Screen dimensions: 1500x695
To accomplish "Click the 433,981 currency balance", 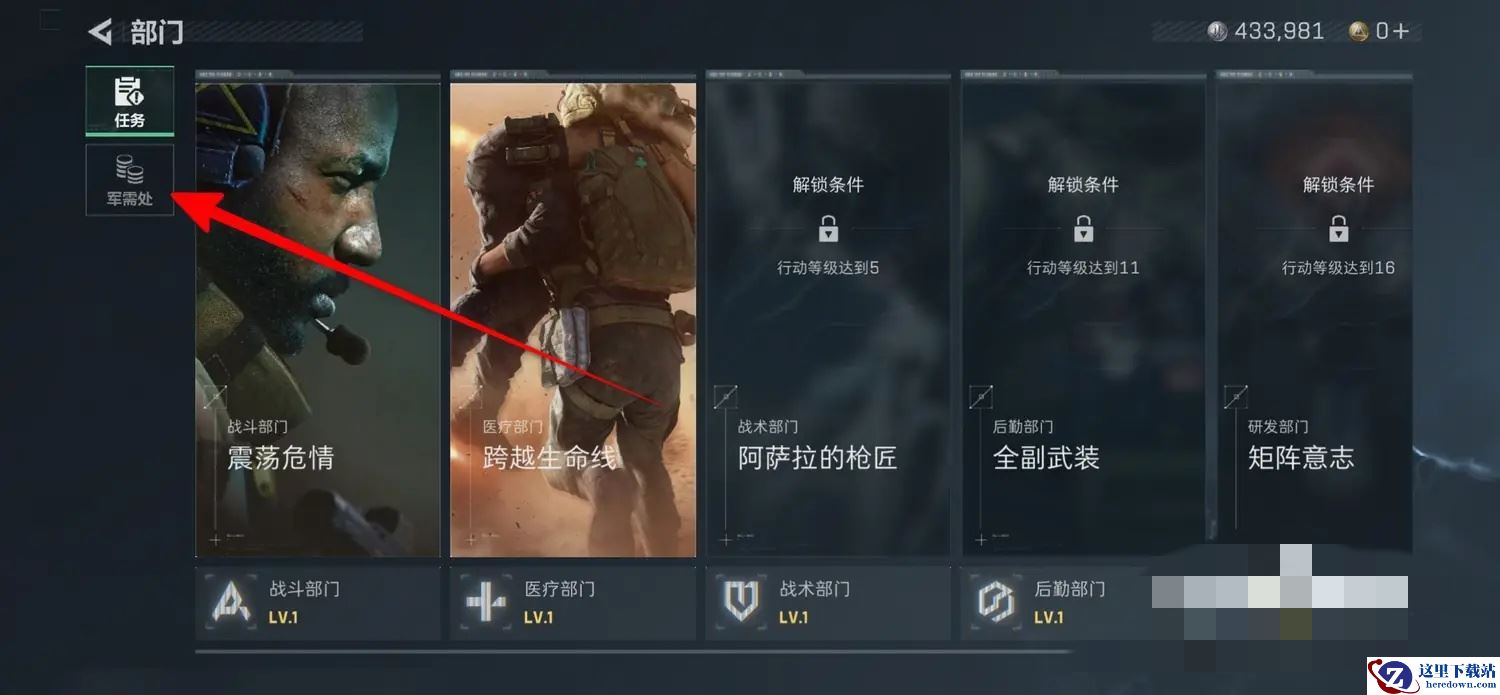I will point(1279,31).
